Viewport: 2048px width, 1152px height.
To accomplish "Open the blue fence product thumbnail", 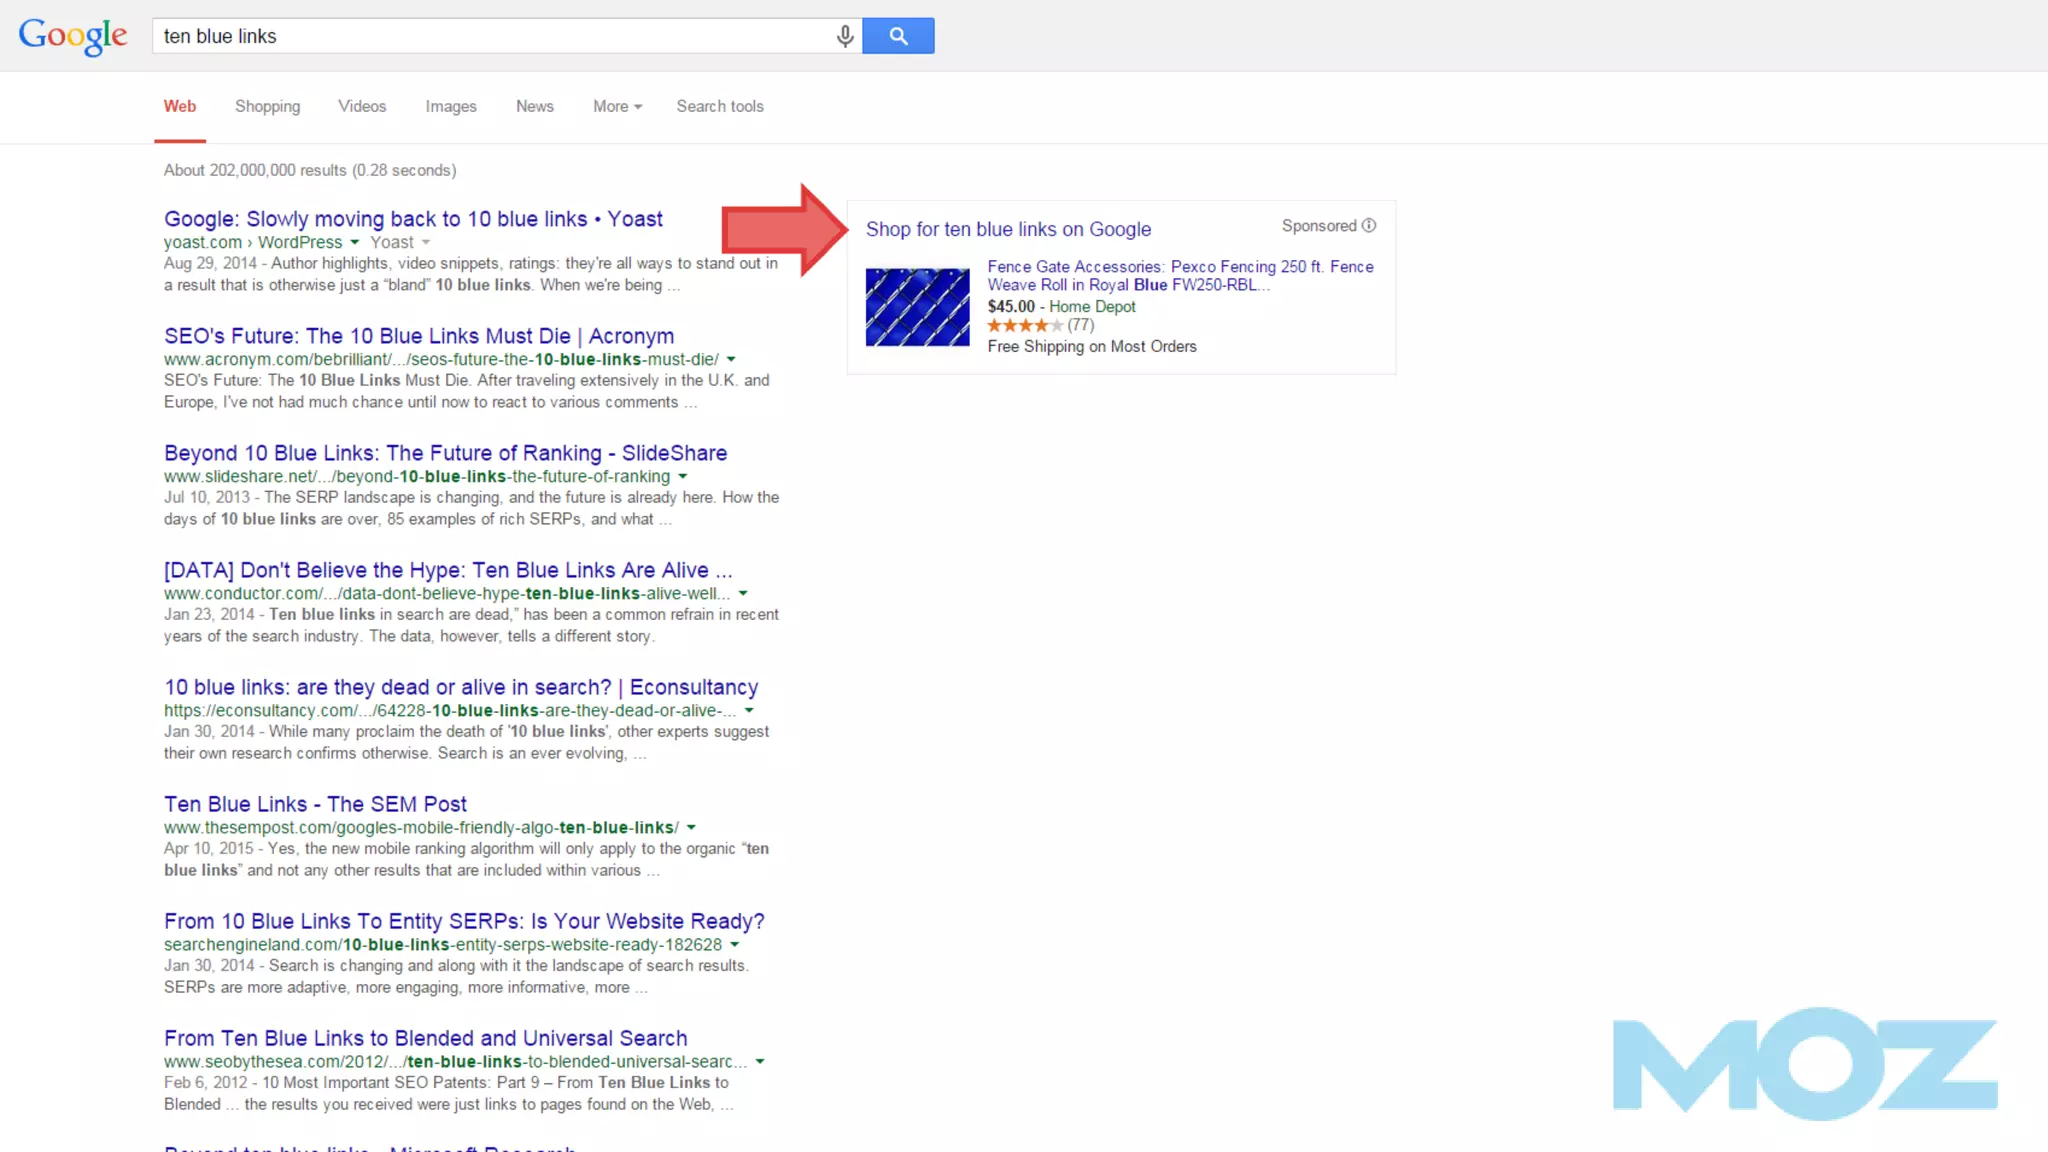I will point(917,307).
